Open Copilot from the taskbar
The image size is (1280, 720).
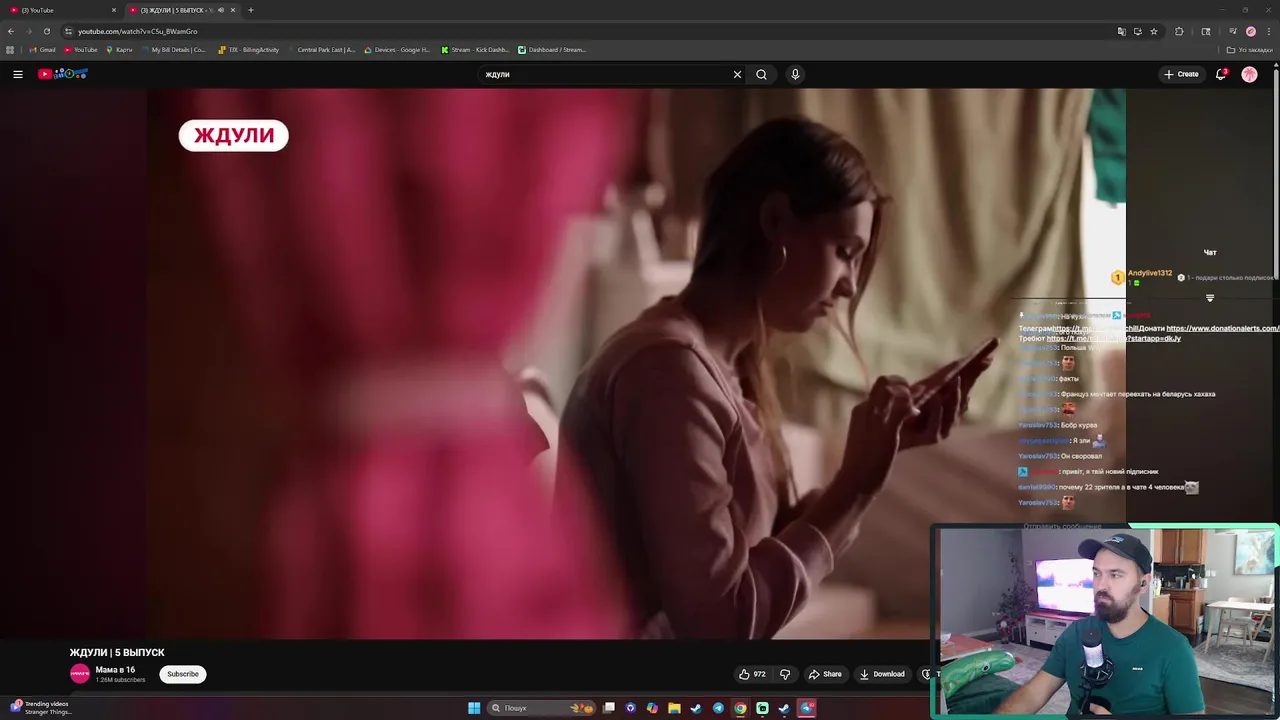(652, 708)
